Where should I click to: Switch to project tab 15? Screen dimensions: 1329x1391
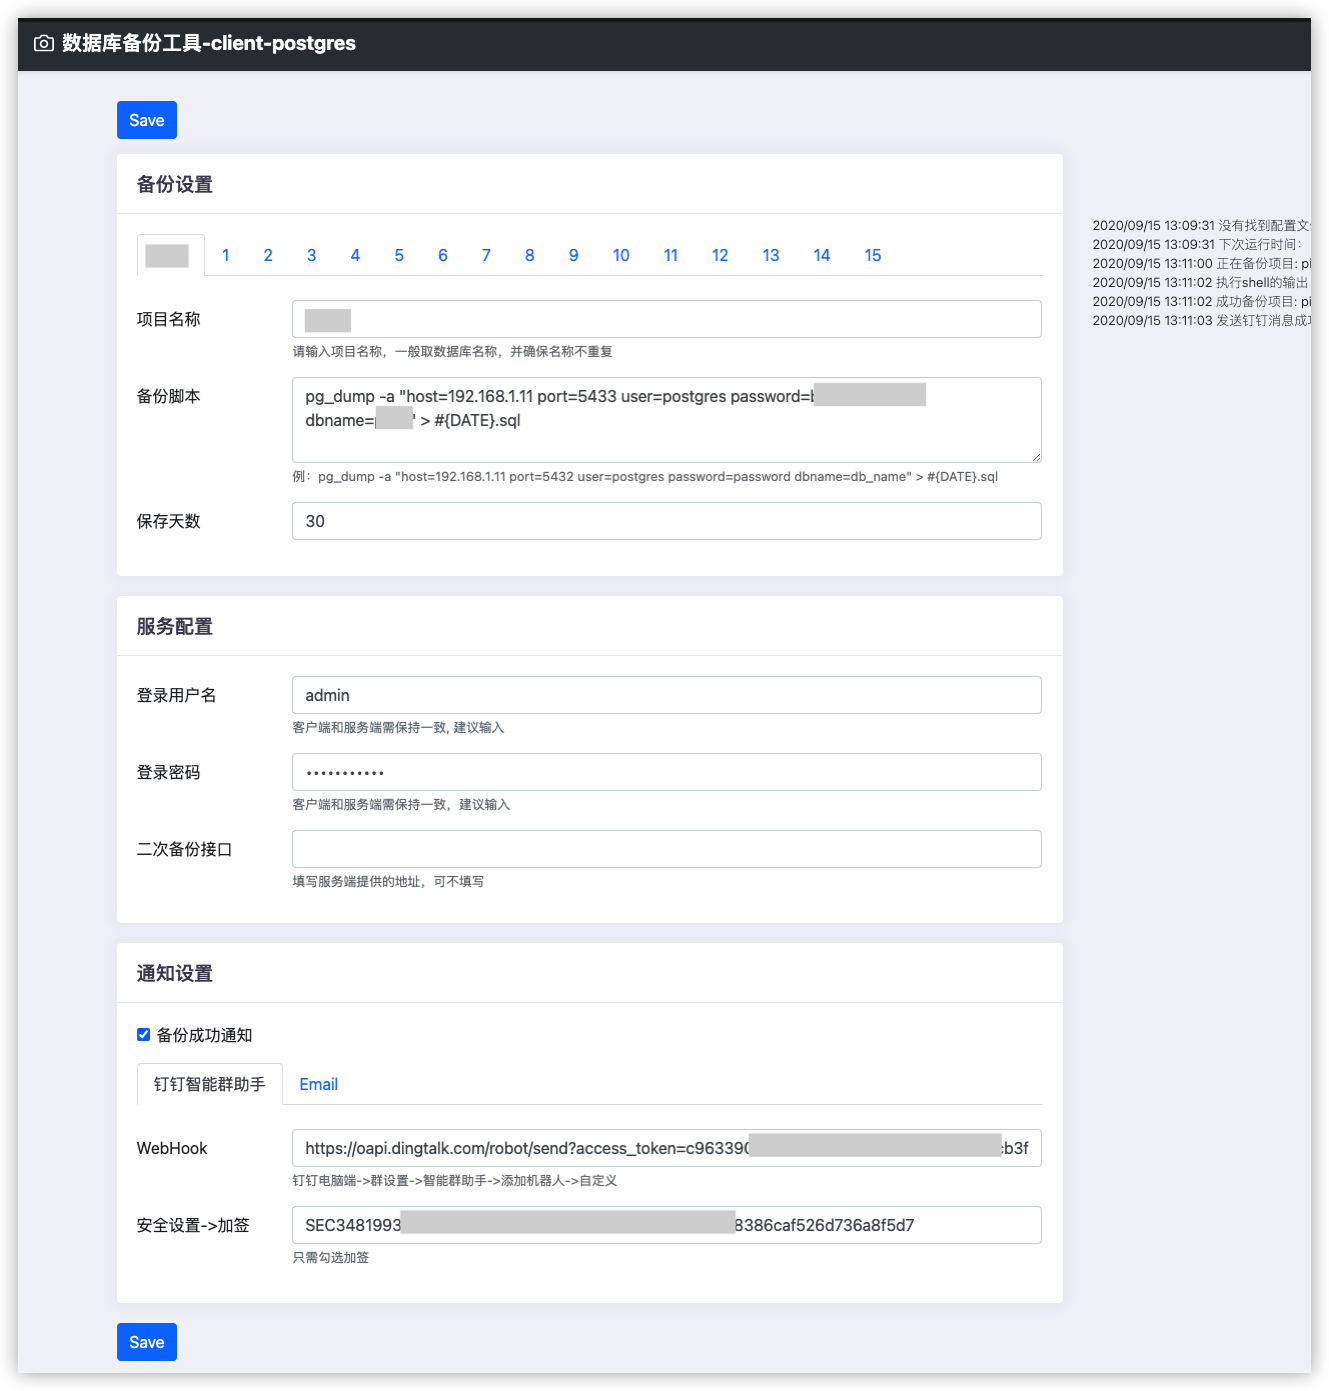[873, 255]
